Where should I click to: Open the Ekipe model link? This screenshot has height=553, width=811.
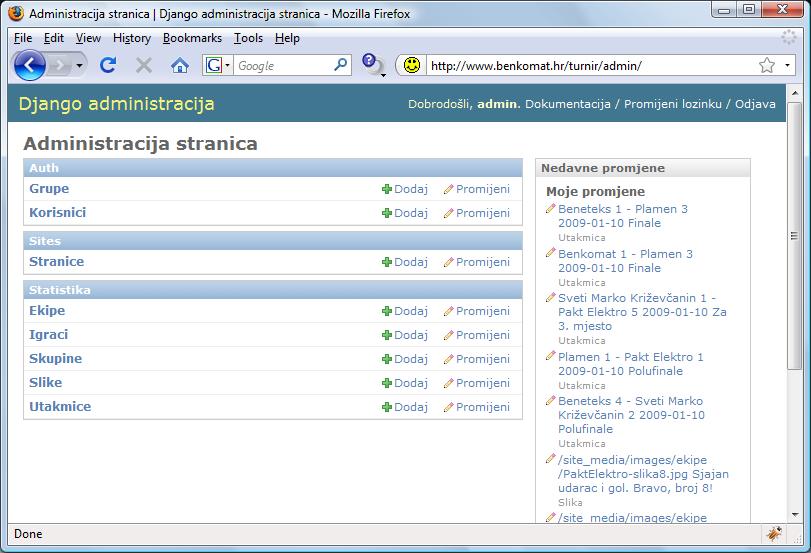click(x=47, y=311)
